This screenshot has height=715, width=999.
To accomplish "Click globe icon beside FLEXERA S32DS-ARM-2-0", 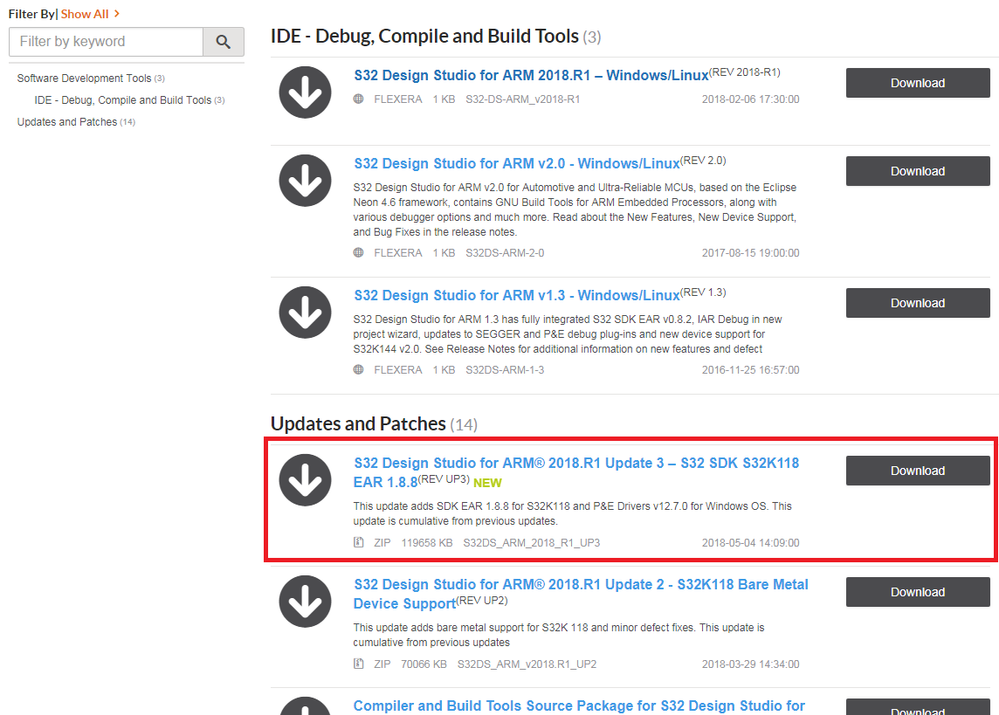I will 359,252.
